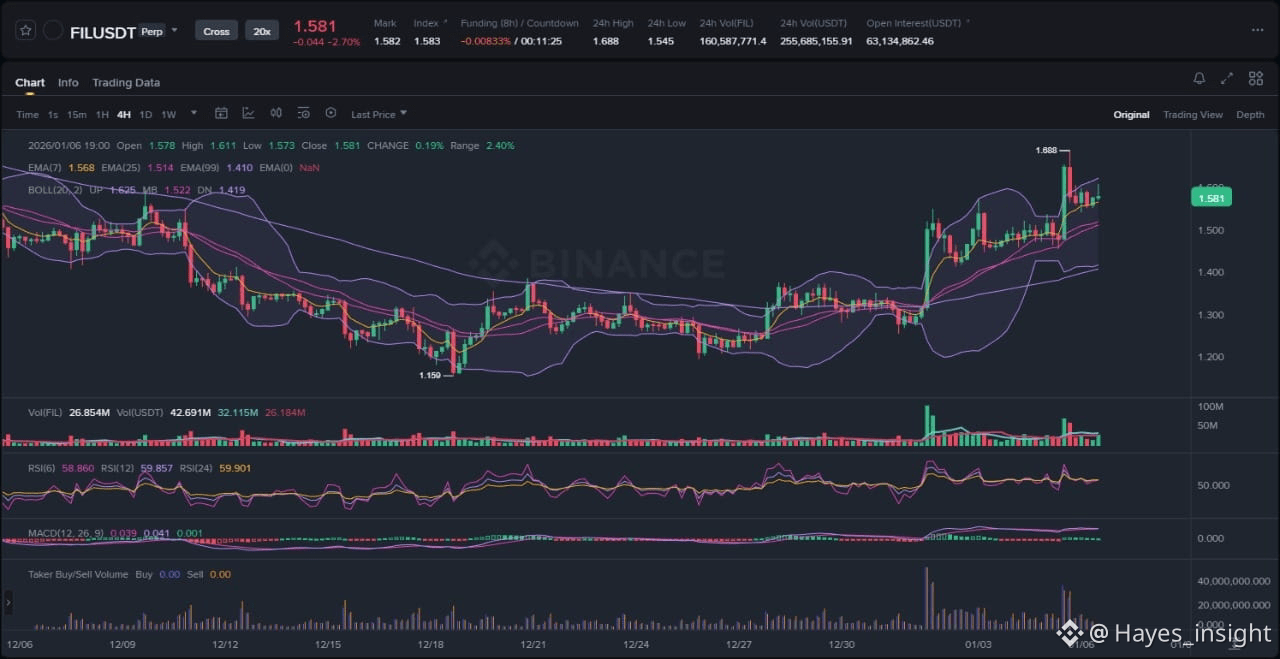Switch to the Chart tab
Screen dimensions: 1280x659
[30, 83]
